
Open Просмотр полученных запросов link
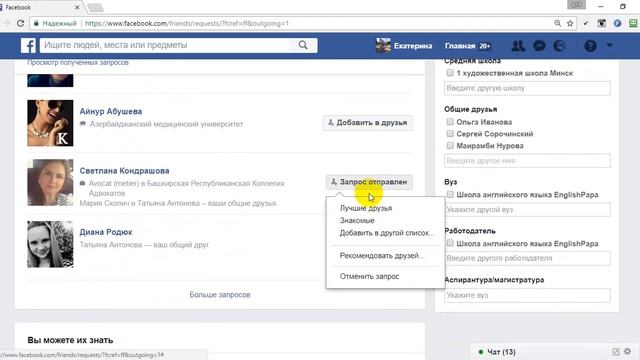[x=78, y=62]
